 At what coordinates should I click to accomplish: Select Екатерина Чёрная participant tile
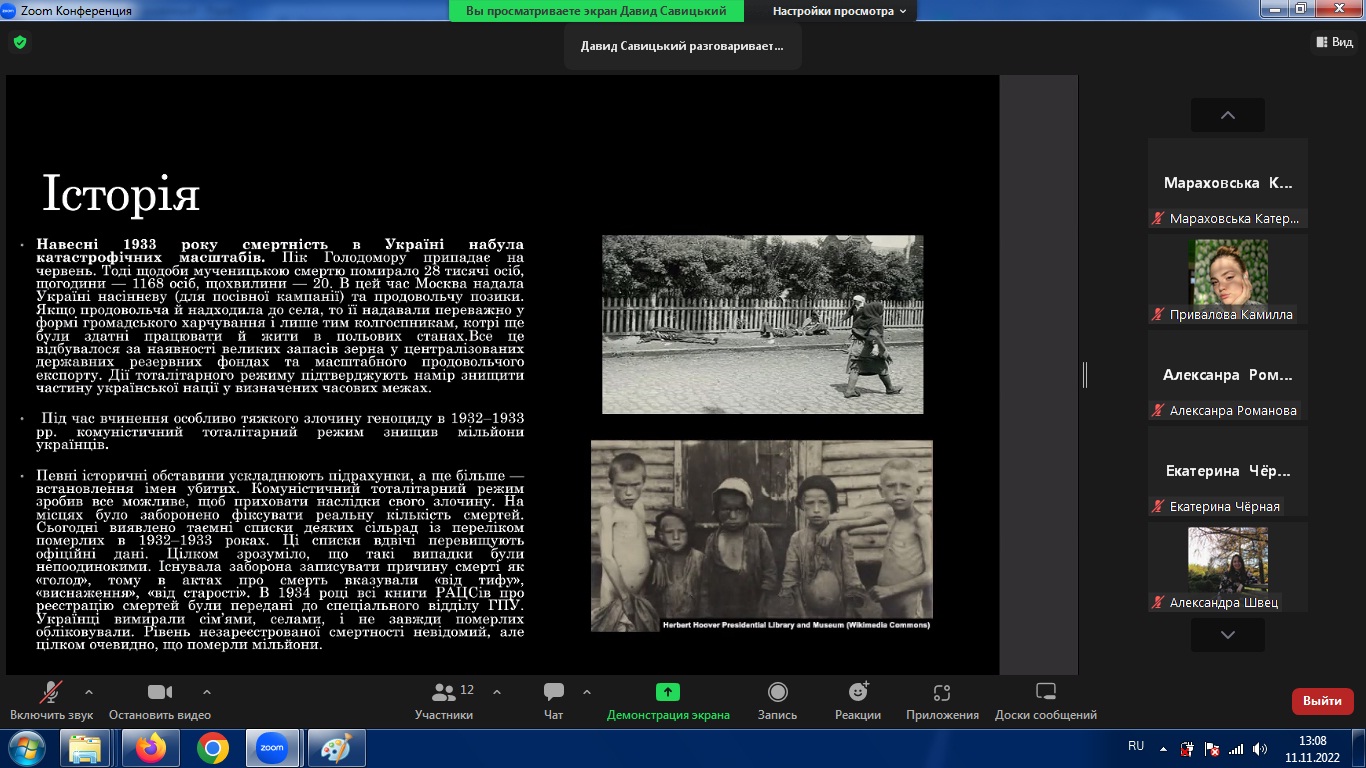pos(1228,471)
